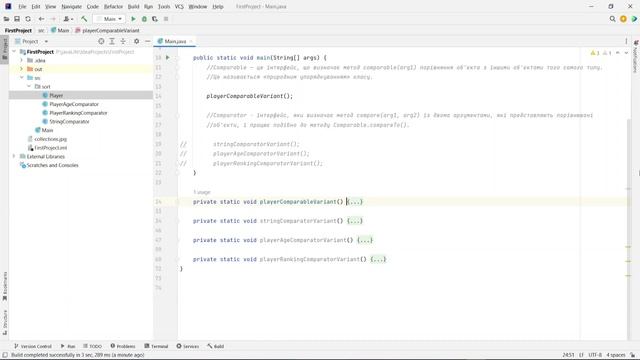Image resolution: width=640 pixels, height=360 pixels.
Task: Click the 4 spaces indent setting
Action: (x=616, y=355)
